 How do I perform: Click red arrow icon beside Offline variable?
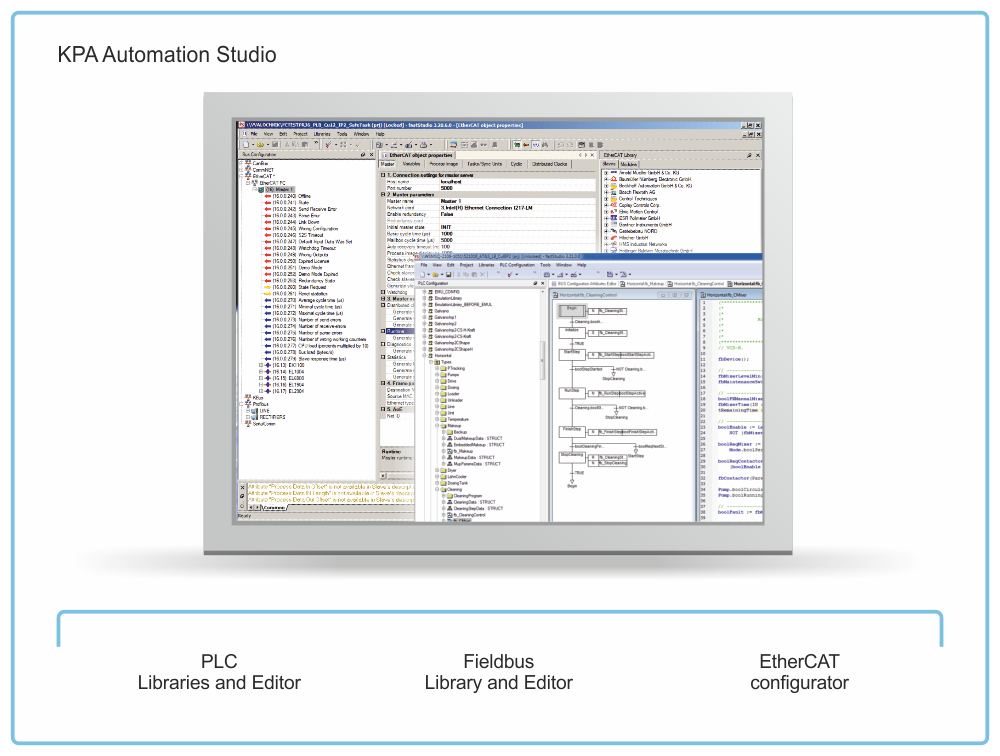[x=268, y=196]
